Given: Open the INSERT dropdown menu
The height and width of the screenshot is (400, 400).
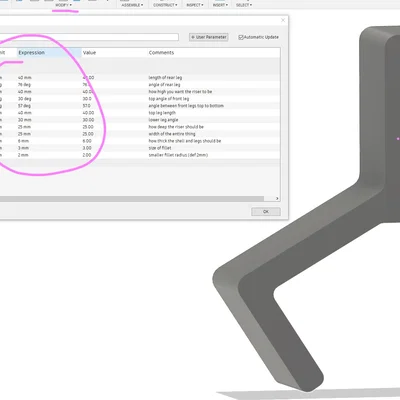Looking at the screenshot, I should [x=220, y=5].
